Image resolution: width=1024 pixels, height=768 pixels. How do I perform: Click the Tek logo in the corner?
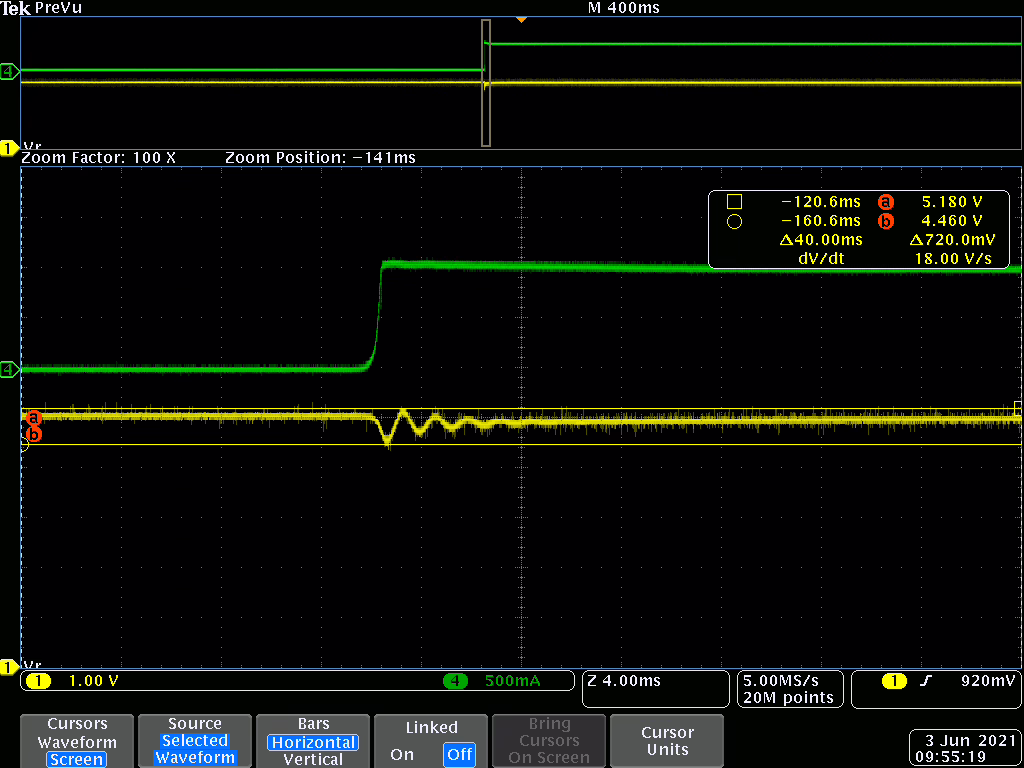pos(16,8)
